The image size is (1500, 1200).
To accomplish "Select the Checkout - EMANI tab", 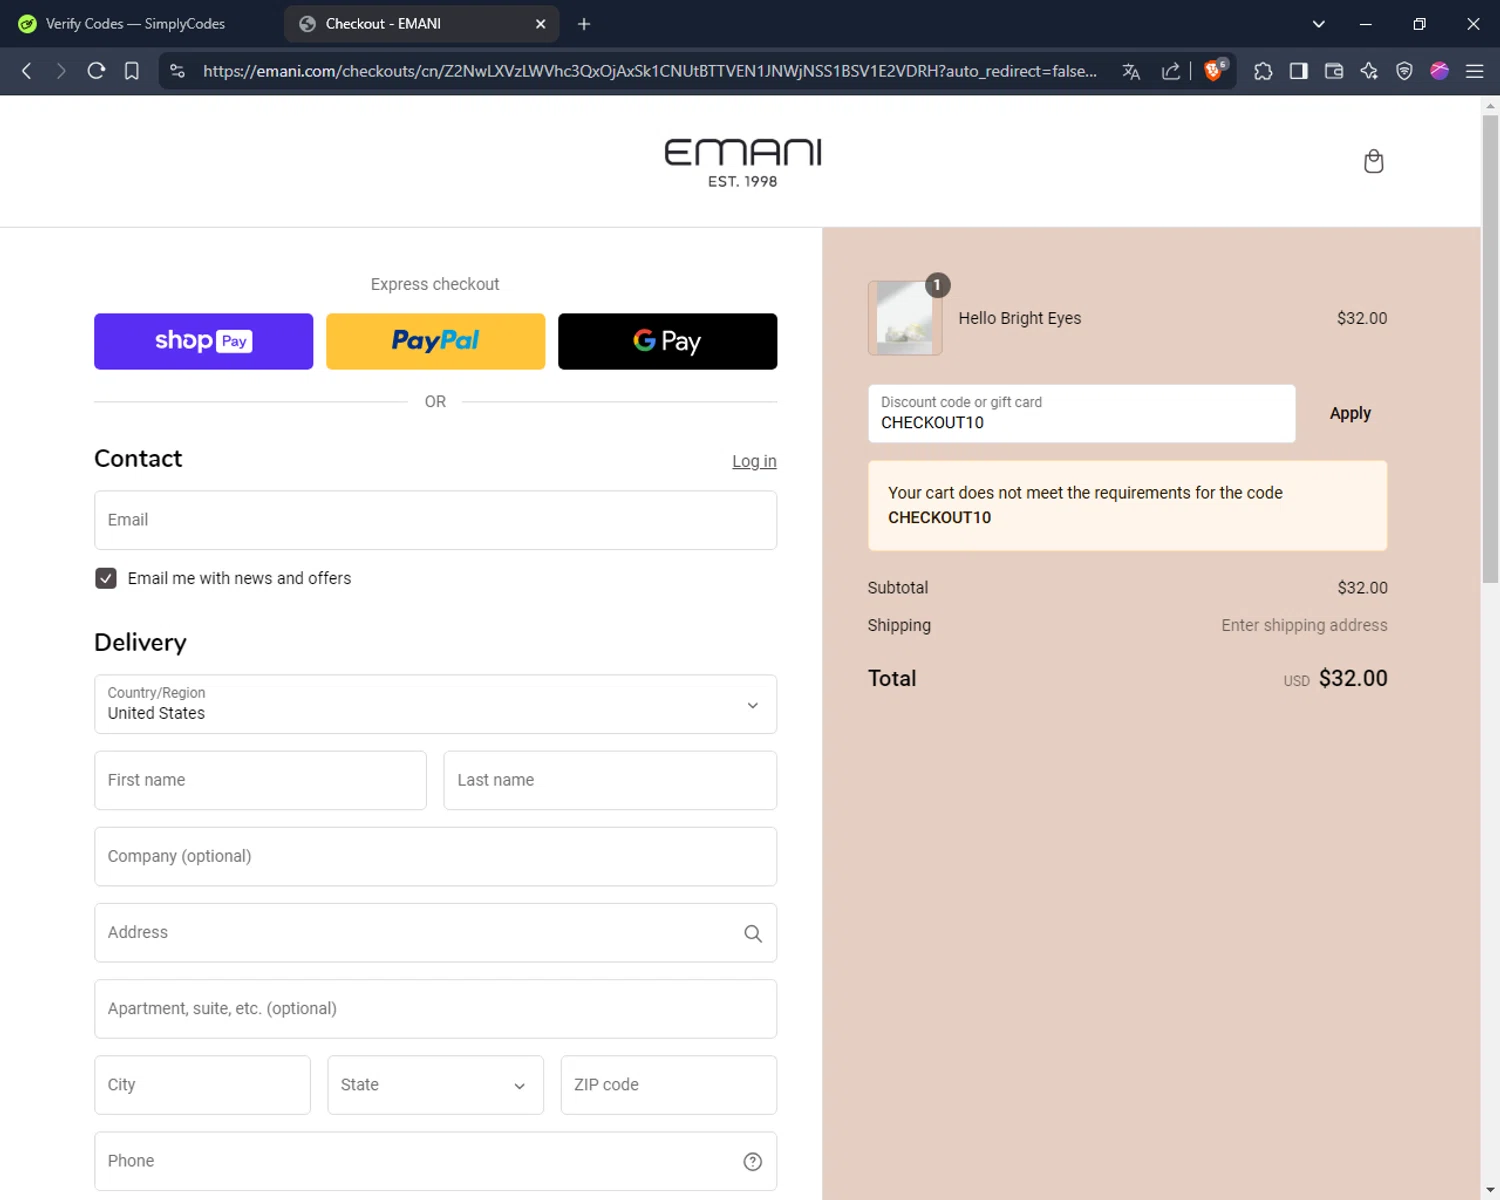I will [421, 24].
